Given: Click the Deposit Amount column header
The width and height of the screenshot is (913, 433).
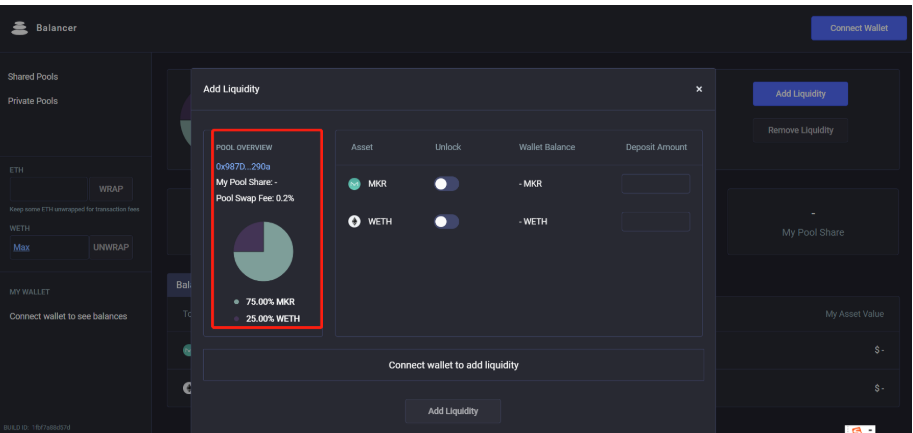Looking at the screenshot, I should point(656,147).
